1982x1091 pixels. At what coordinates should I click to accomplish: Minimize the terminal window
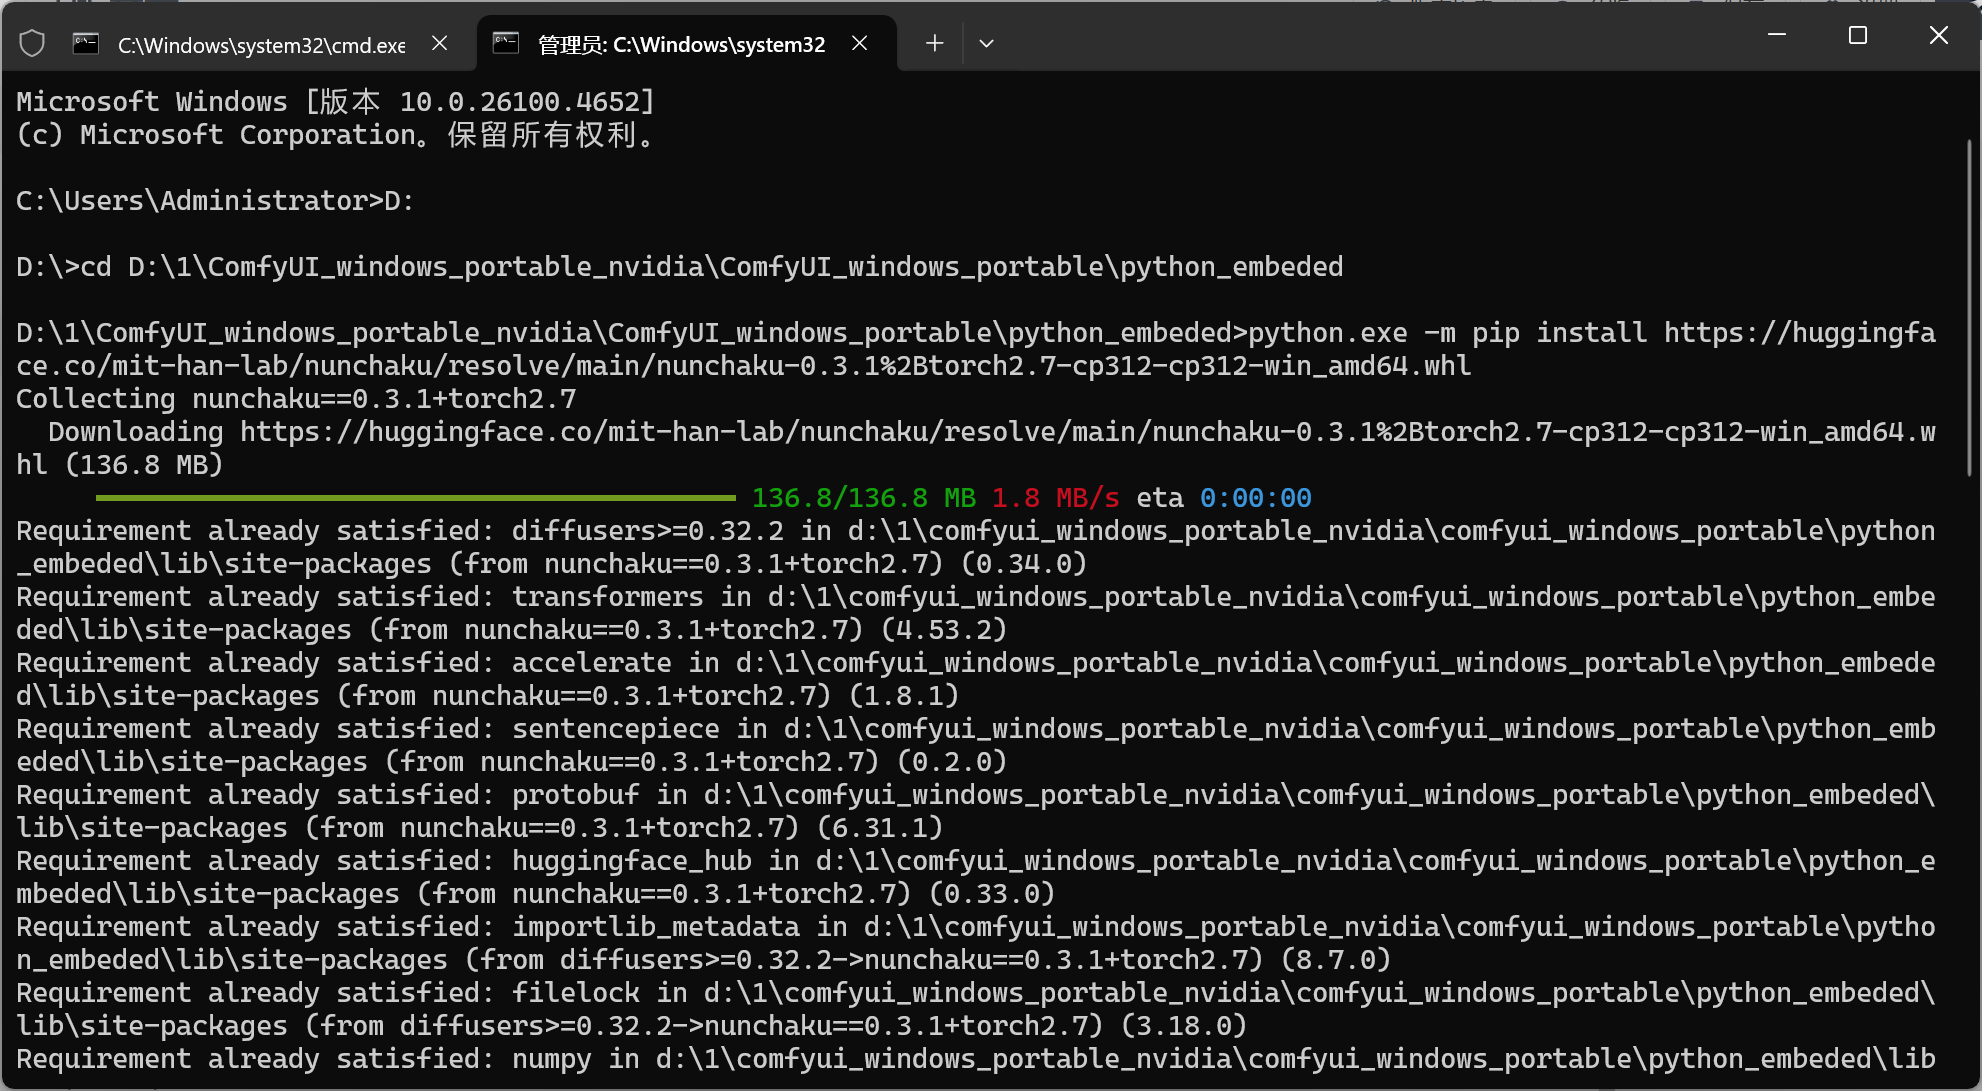[x=1777, y=36]
